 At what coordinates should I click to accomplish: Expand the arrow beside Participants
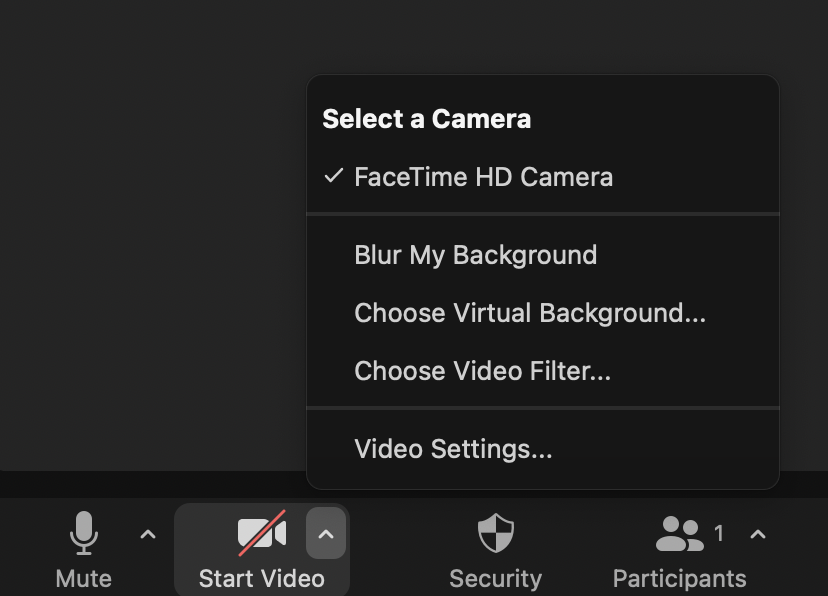coord(757,534)
